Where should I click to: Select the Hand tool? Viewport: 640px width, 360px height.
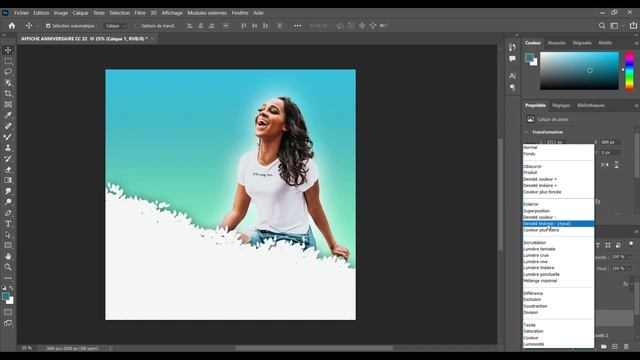[x=8, y=256]
